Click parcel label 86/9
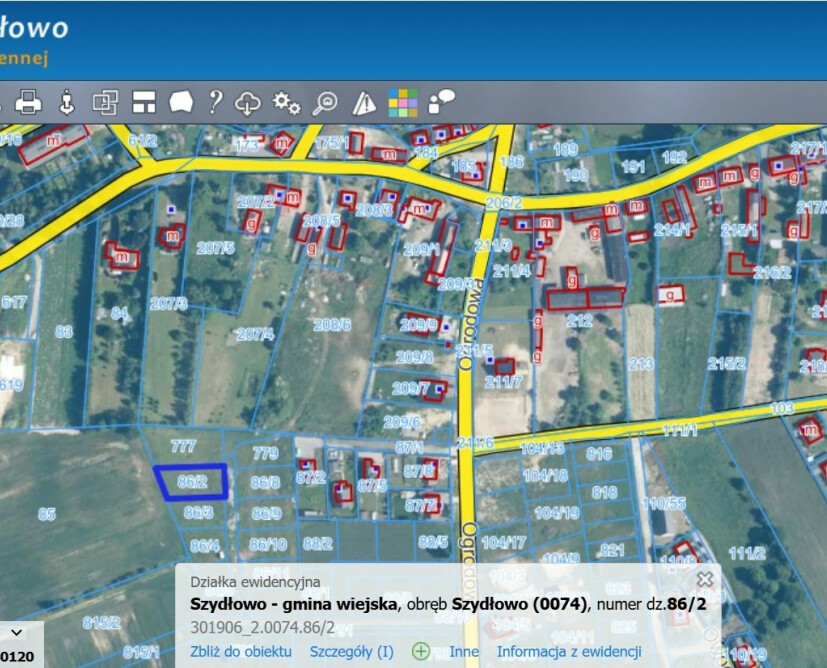827x668 pixels. tap(266, 513)
